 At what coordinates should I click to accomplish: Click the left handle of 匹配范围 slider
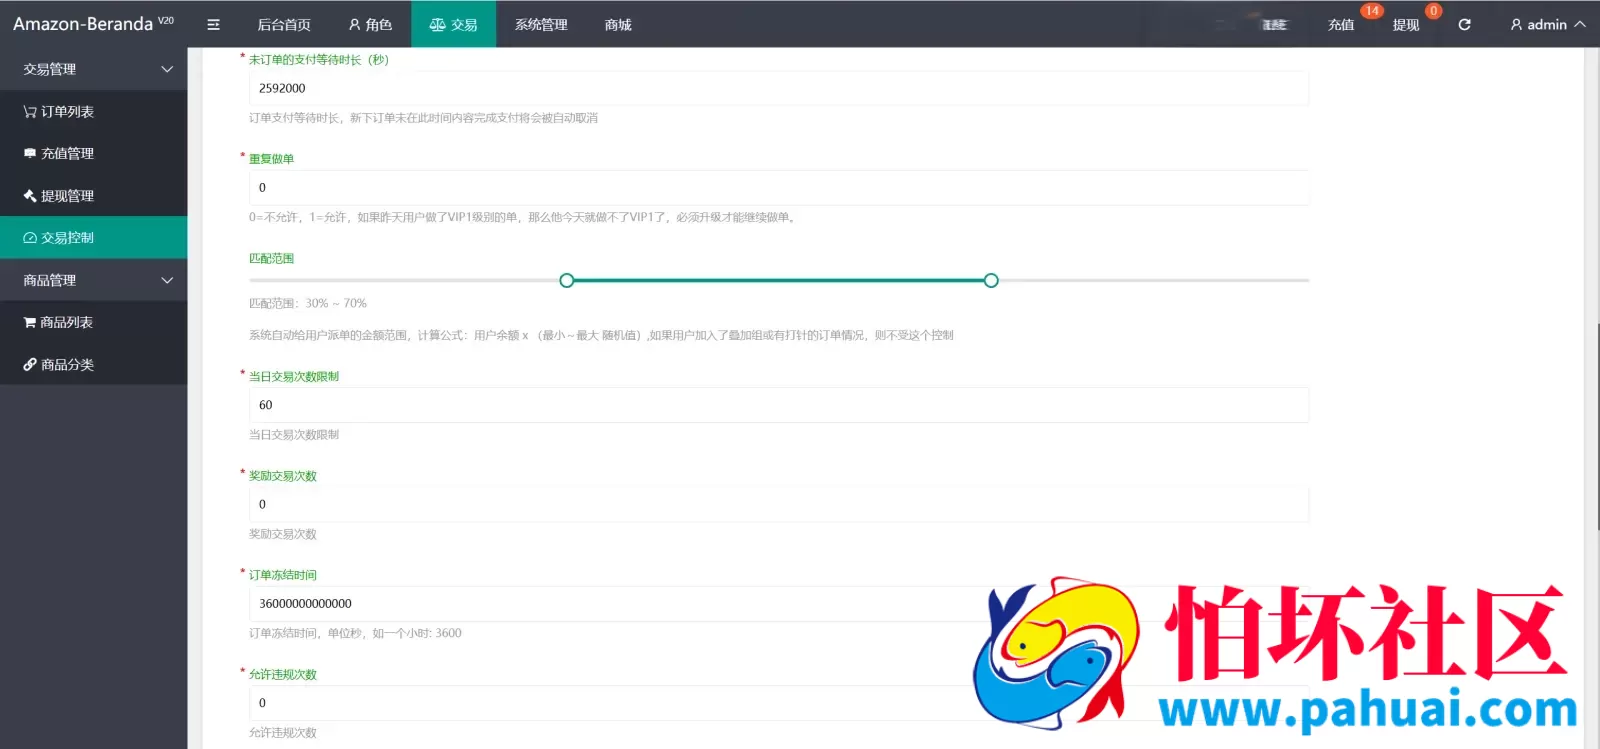(567, 280)
